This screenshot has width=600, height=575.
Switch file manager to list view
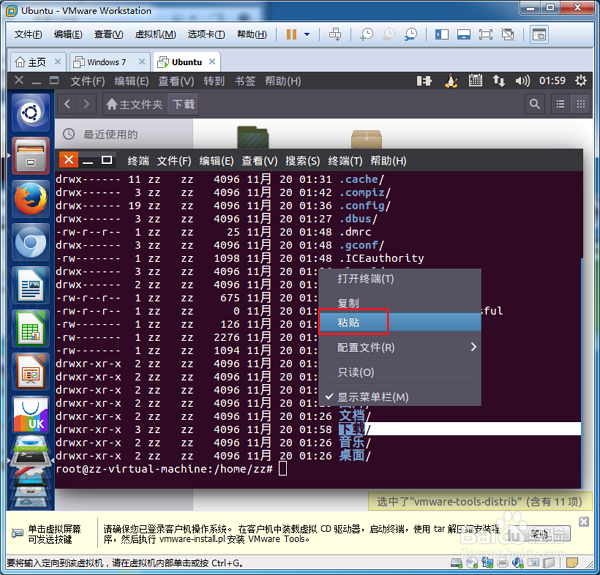[x=561, y=104]
